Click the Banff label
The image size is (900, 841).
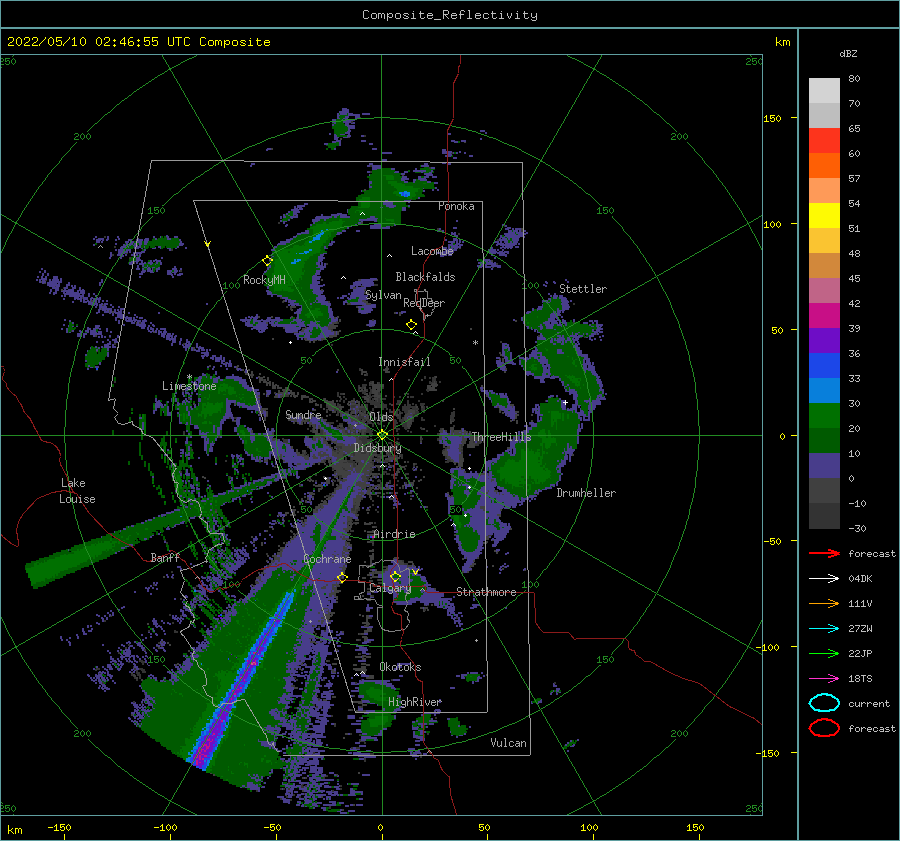(x=165, y=557)
